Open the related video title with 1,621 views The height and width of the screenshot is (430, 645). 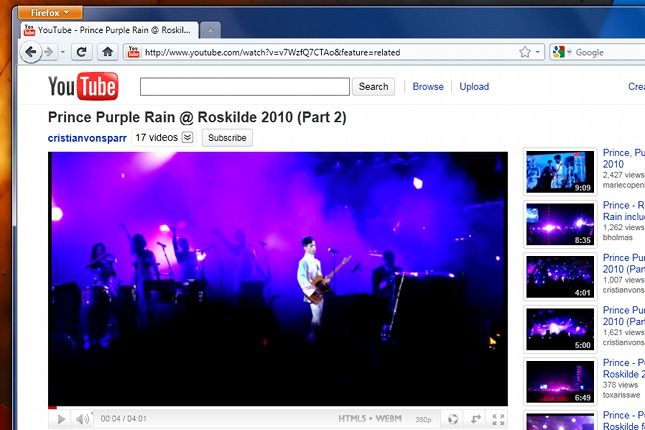[x=624, y=316]
